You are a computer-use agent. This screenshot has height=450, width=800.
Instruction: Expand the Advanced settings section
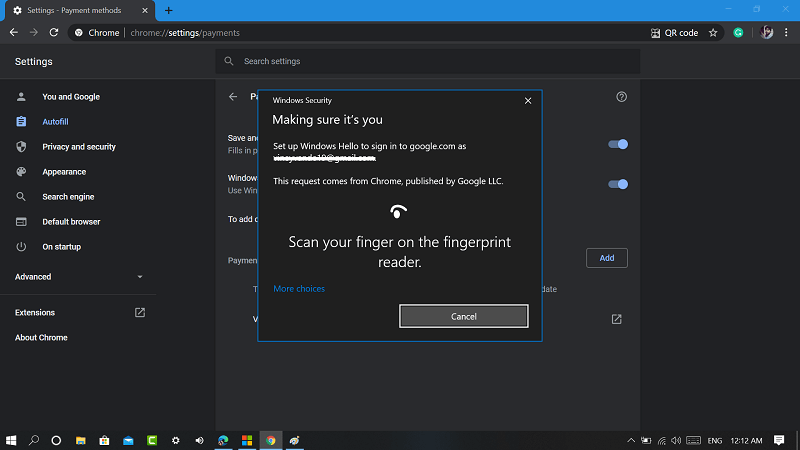78,277
